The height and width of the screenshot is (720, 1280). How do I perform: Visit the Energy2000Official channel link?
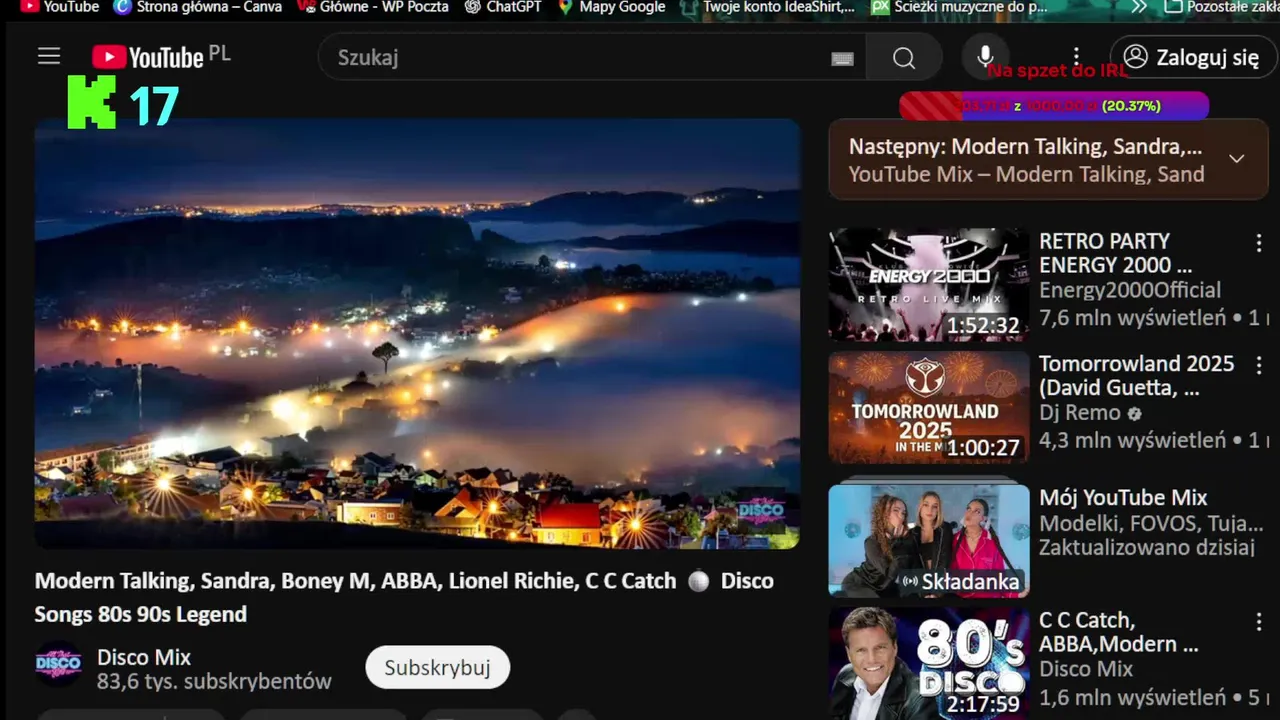[x=1130, y=290]
